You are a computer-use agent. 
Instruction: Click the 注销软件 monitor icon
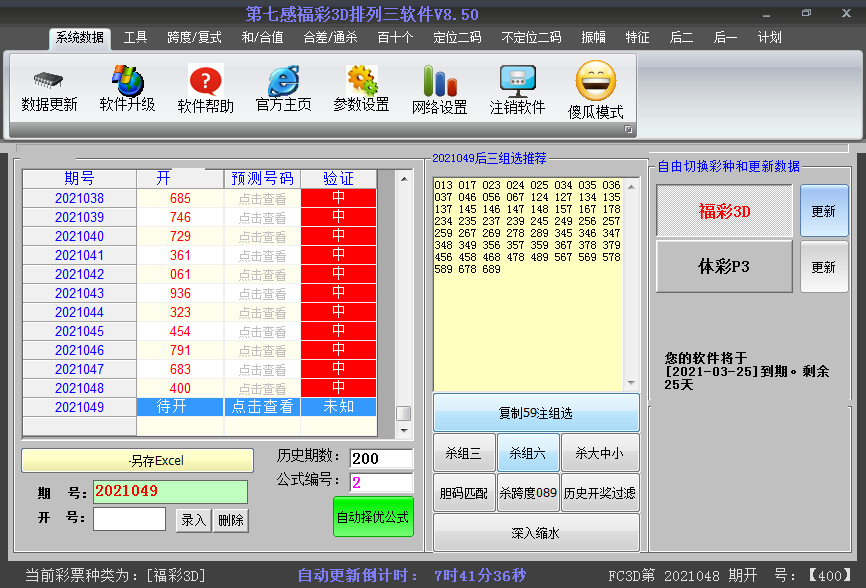517,80
